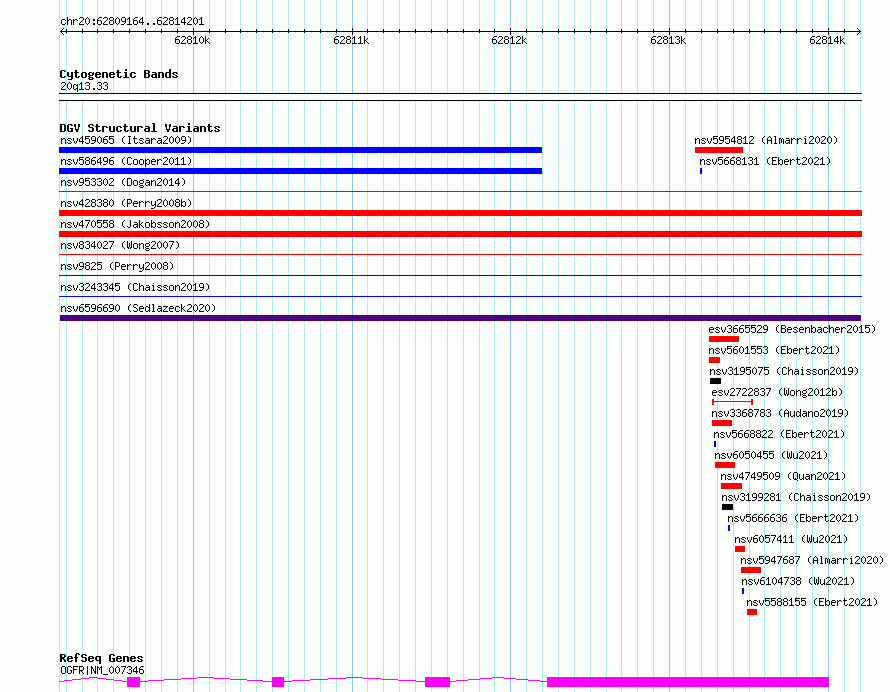890x692 pixels.
Task: Select the red bracketed line under esv2722837
Action: pyautogui.click(x=733, y=402)
